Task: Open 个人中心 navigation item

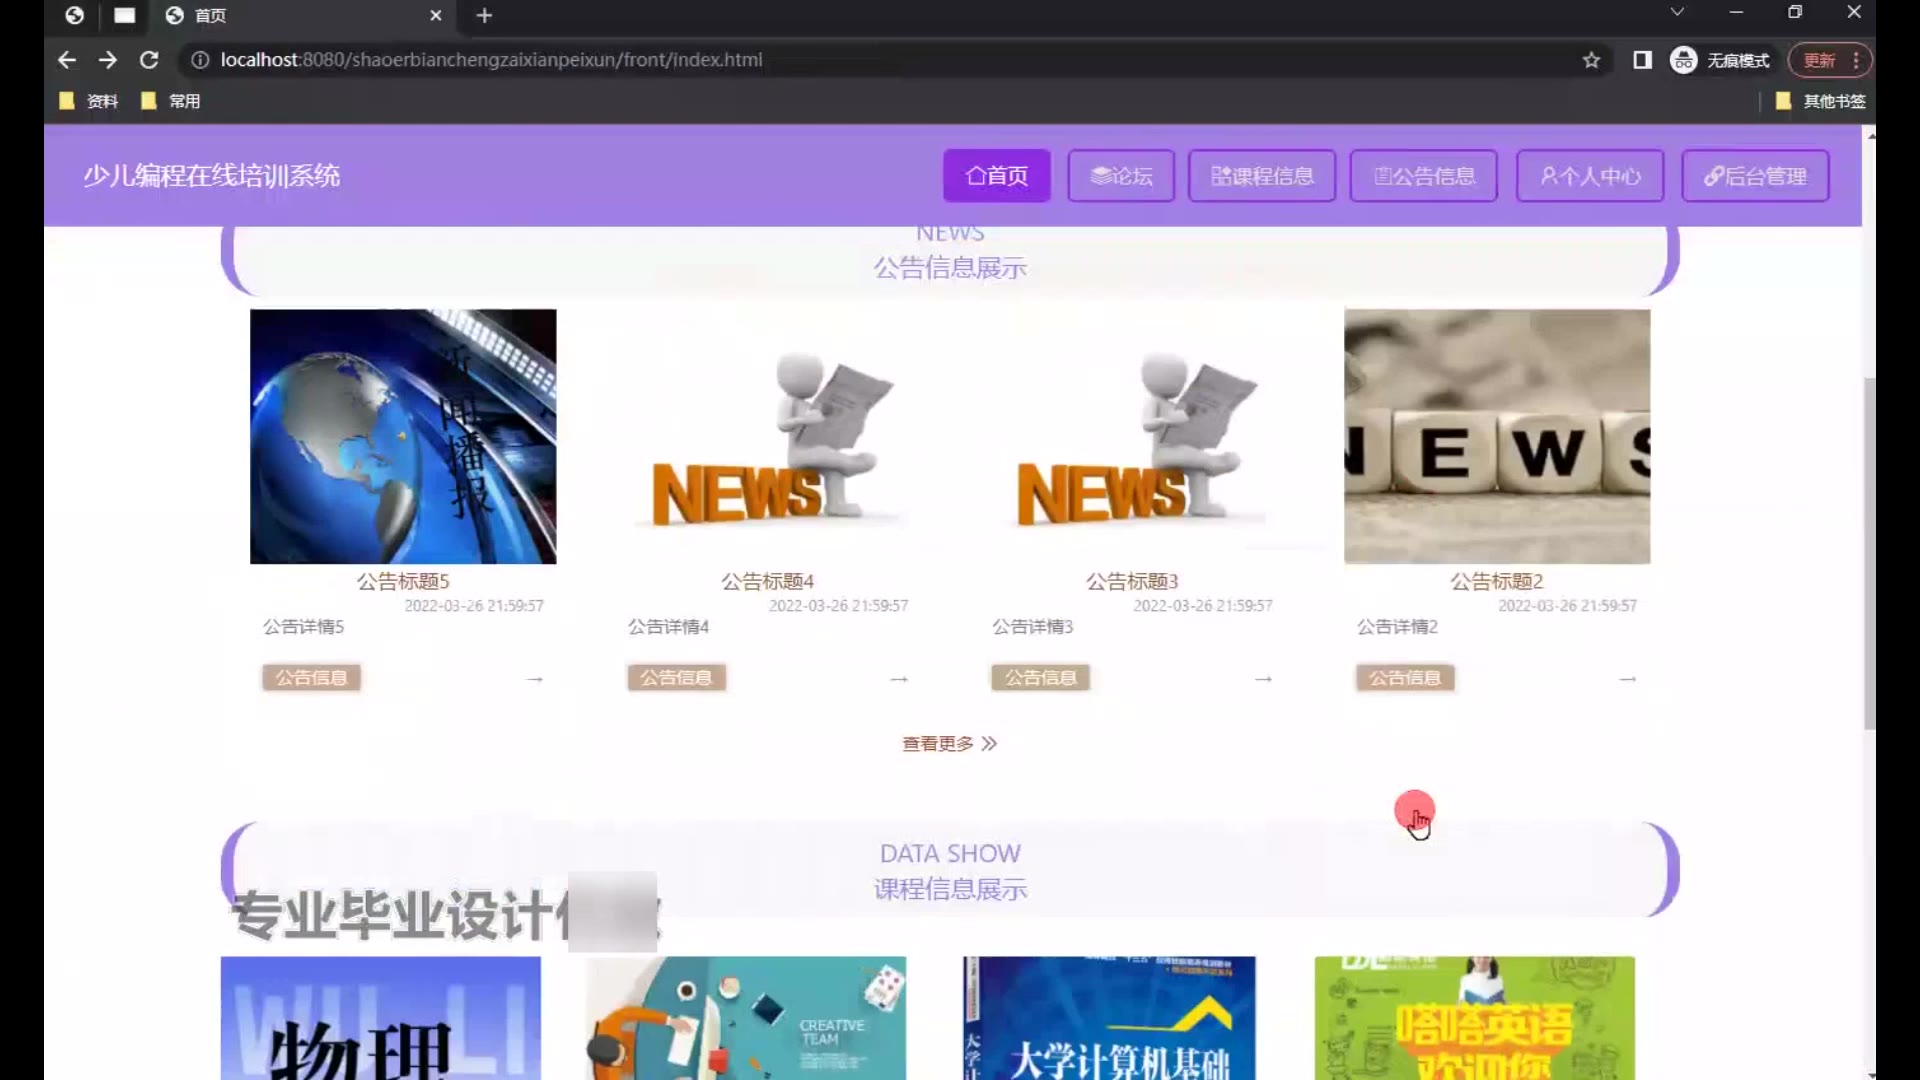Action: pos(1589,176)
